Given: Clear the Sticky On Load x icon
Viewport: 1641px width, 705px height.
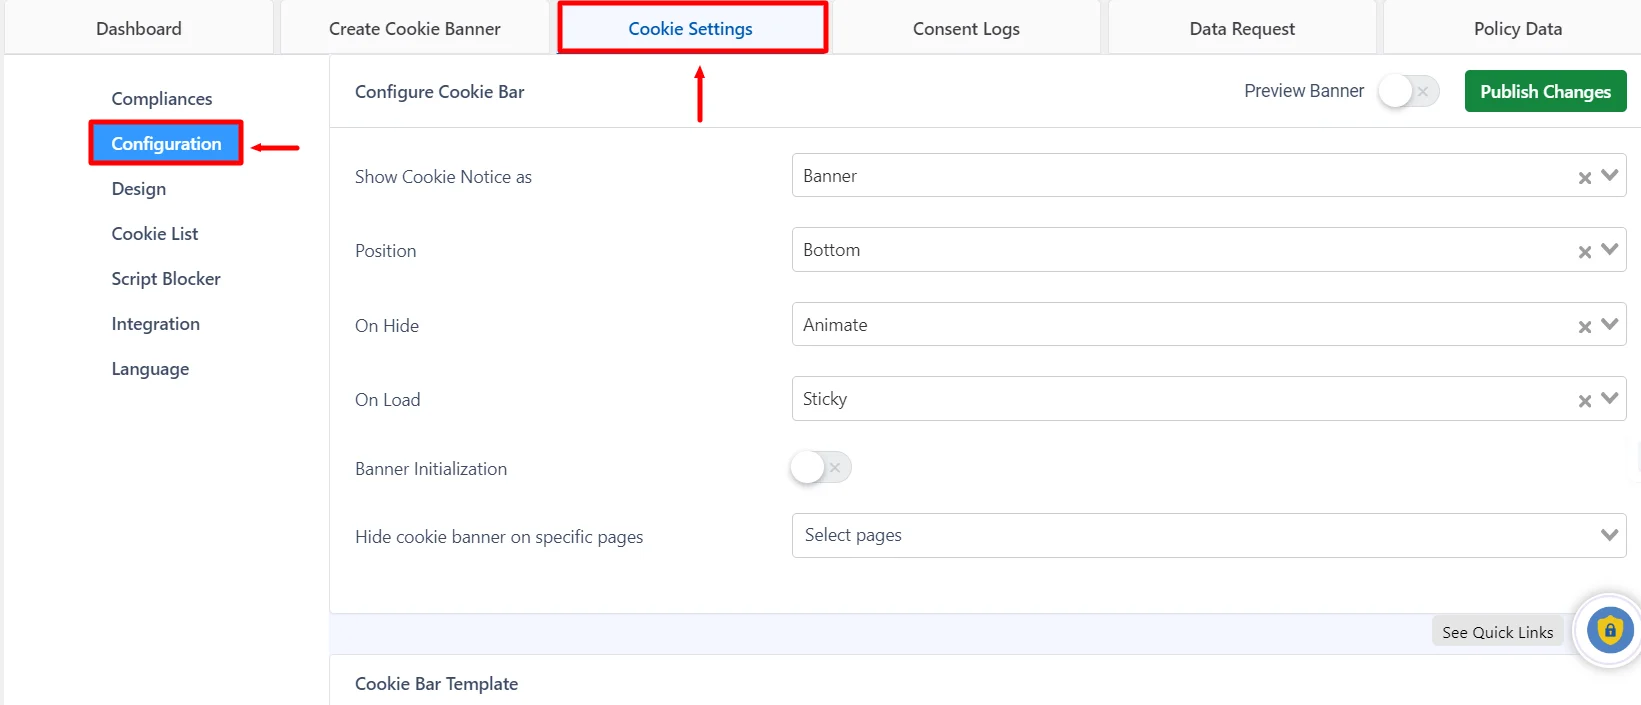Looking at the screenshot, I should (x=1585, y=401).
